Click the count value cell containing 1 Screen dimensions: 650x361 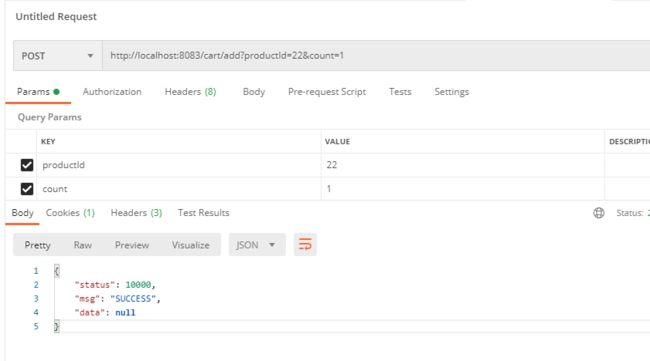(463, 189)
